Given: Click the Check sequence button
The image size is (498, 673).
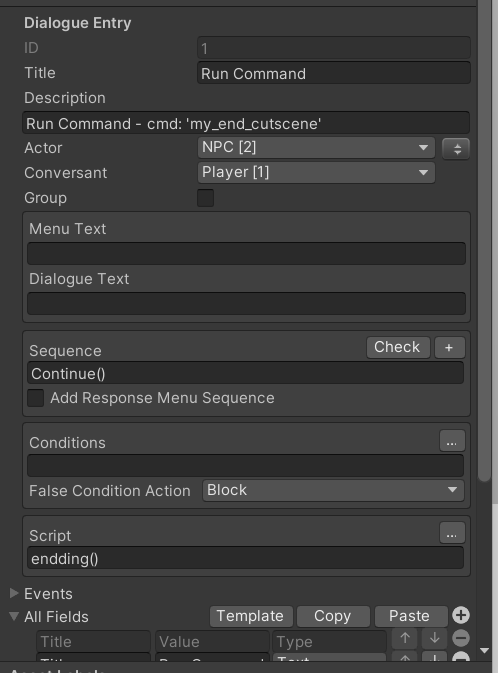Looking at the screenshot, I should click(x=398, y=347).
